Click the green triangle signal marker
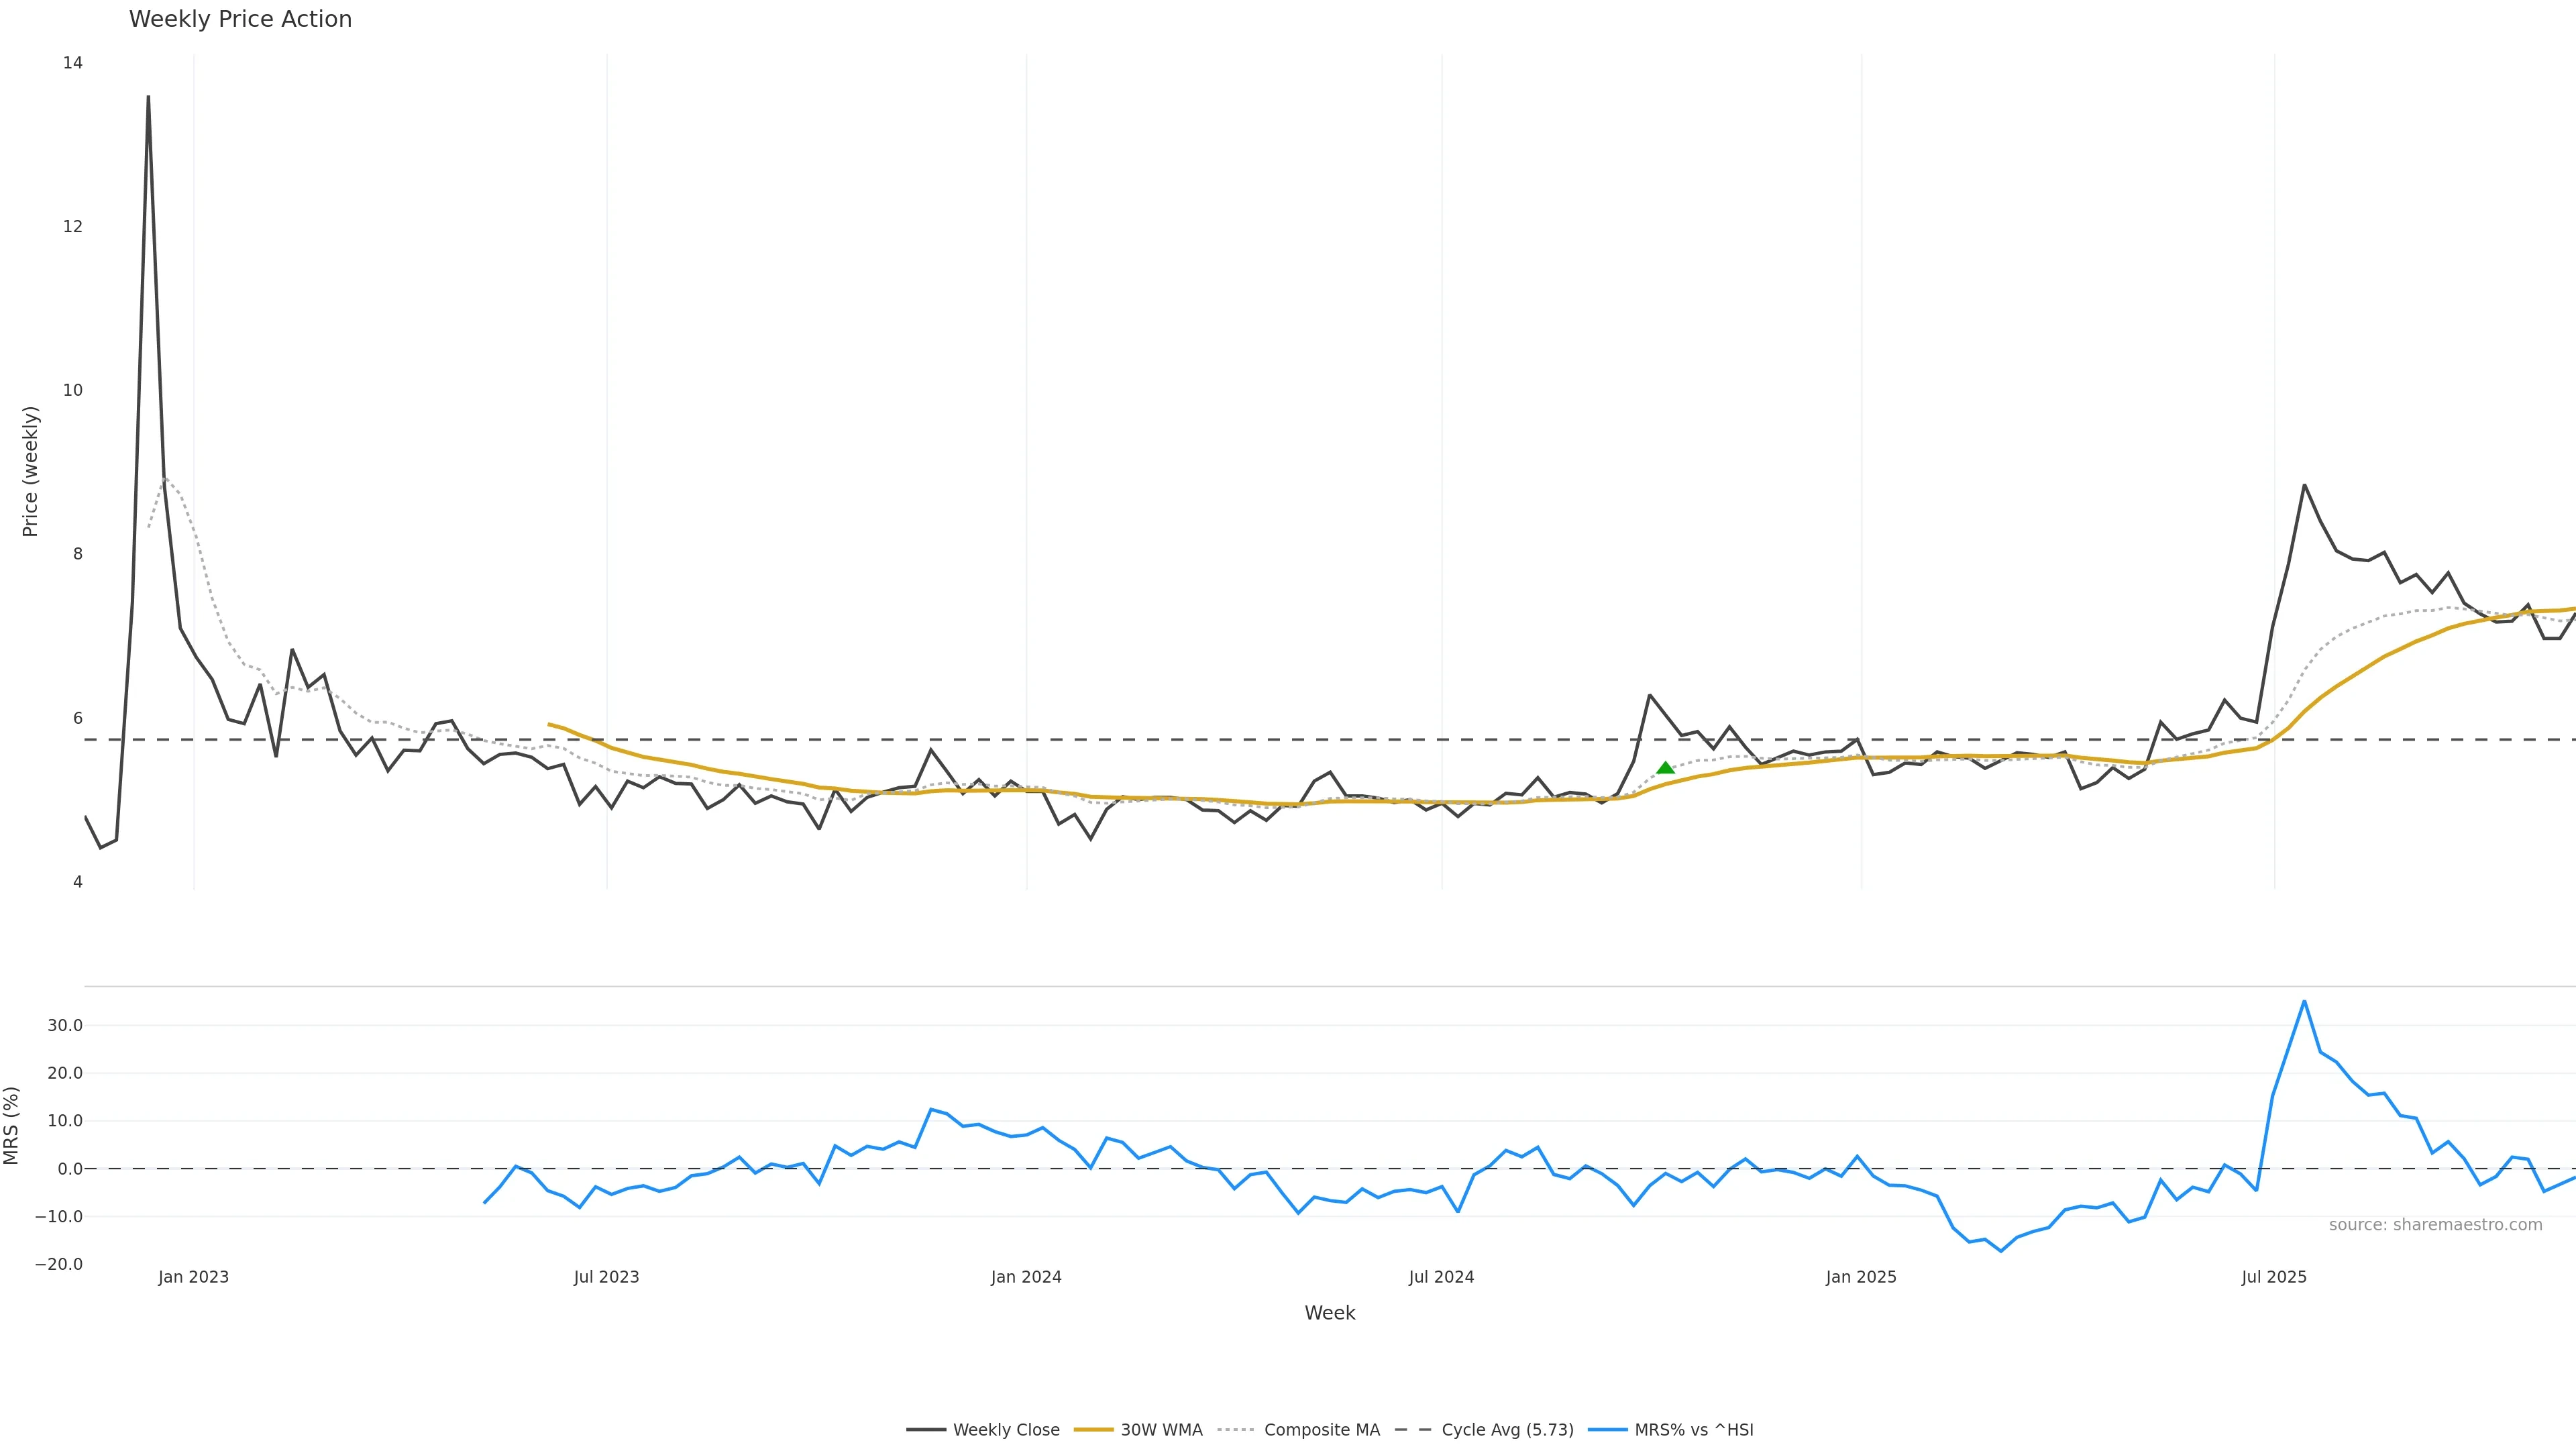The height and width of the screenshot is (1449, 2576). 1665,768
